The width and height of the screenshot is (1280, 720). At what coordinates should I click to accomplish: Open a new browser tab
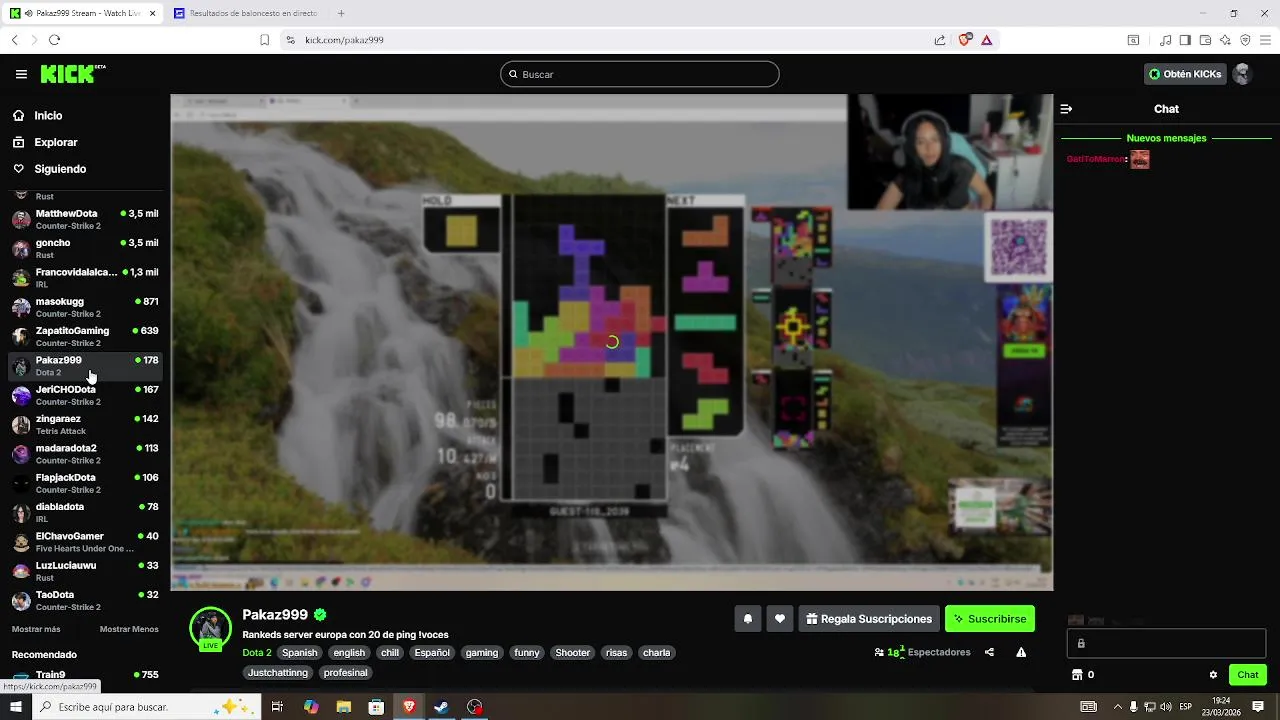click(x=341, y=13)
